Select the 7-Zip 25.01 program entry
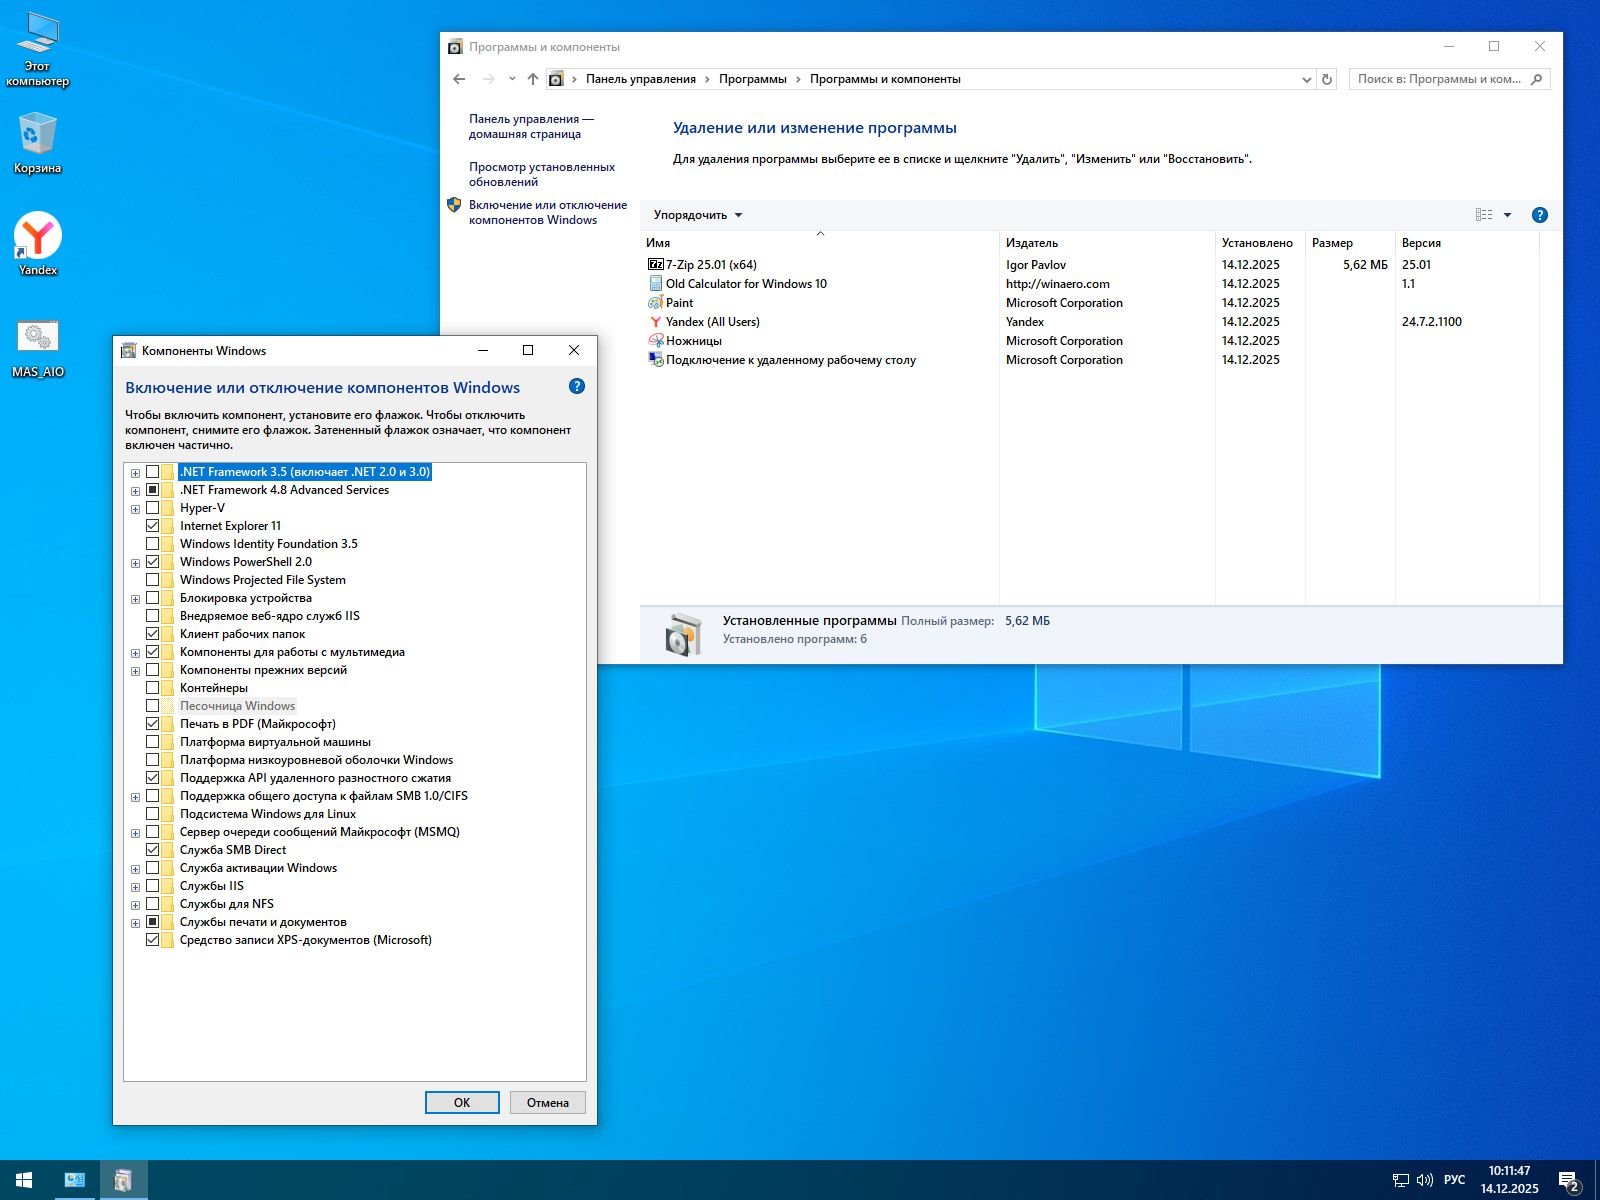1600x1200 pixels. (x=711, y=265)
